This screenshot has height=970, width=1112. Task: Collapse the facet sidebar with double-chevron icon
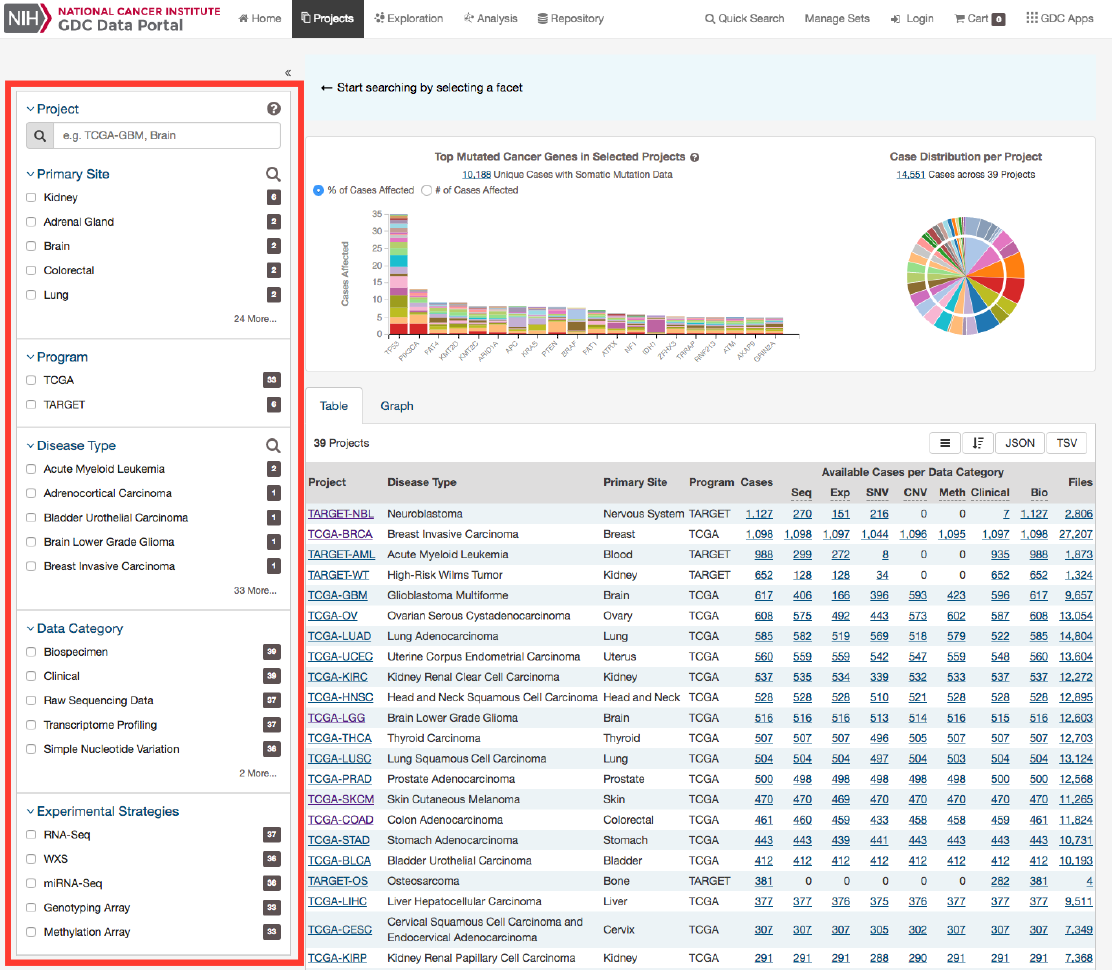click(x=288, y=73)
